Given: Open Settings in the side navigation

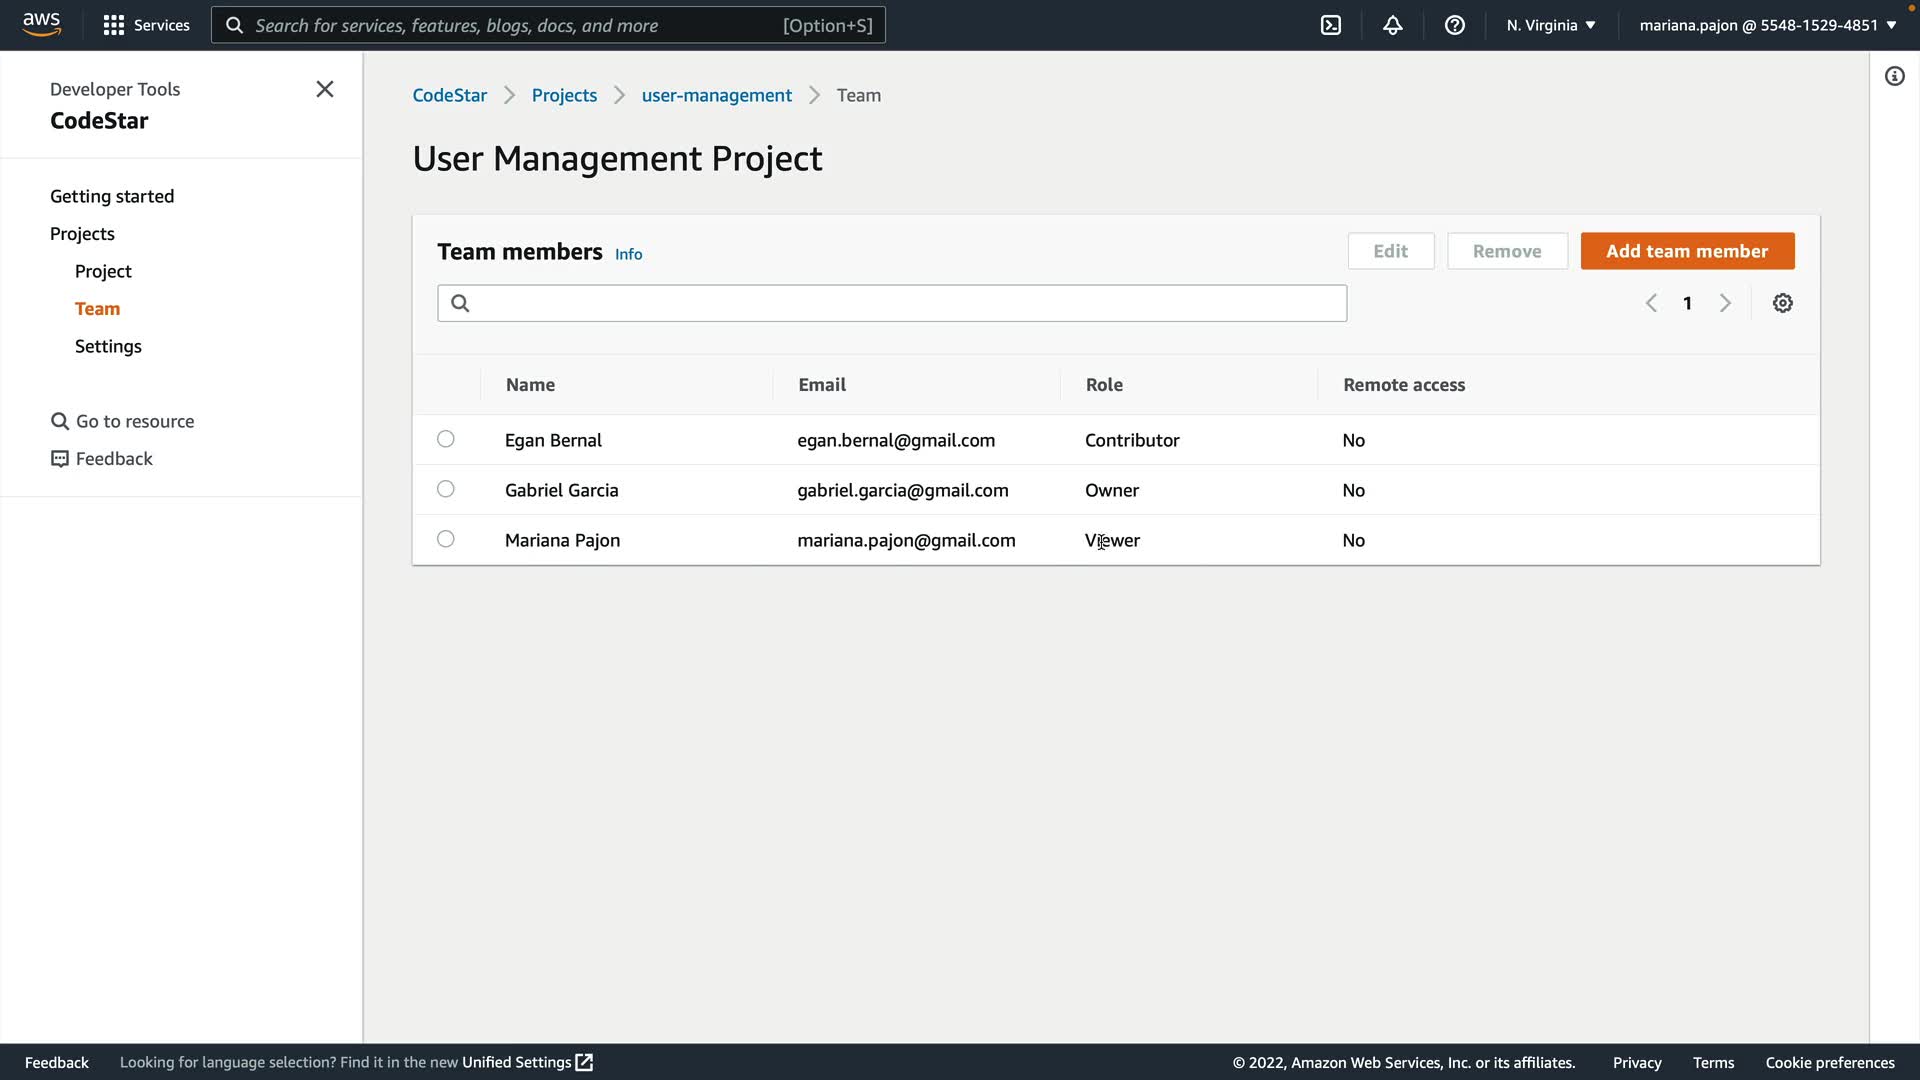Looking at the screenshot, I should point(108,346).
